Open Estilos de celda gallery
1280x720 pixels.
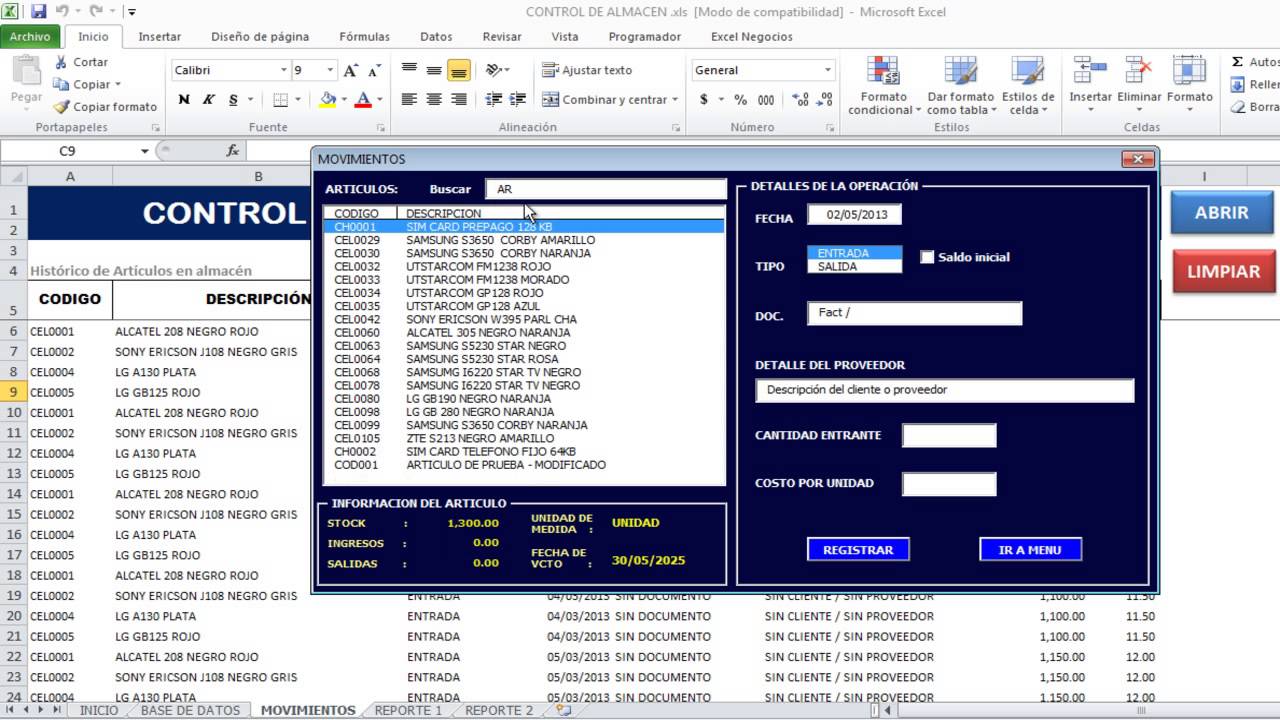click(x=1028, y=86)
